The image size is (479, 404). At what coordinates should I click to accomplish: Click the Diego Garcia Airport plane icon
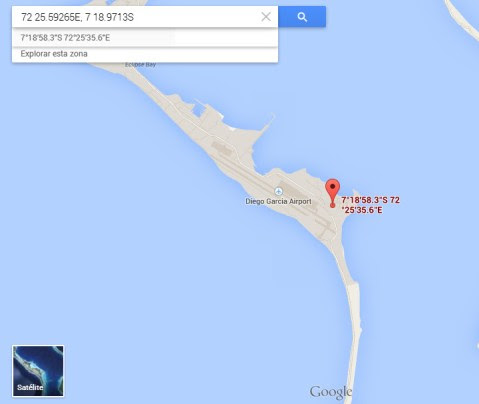279,191
